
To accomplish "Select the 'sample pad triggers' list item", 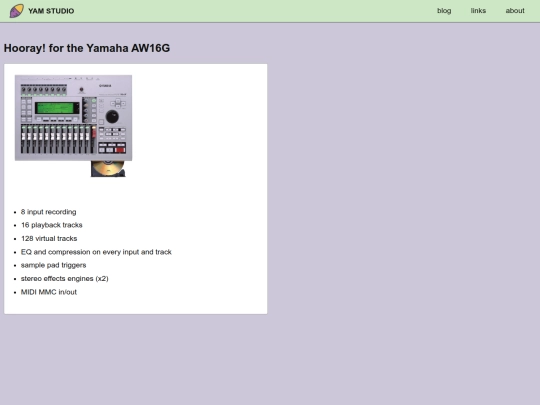I will tap(53, 265).
